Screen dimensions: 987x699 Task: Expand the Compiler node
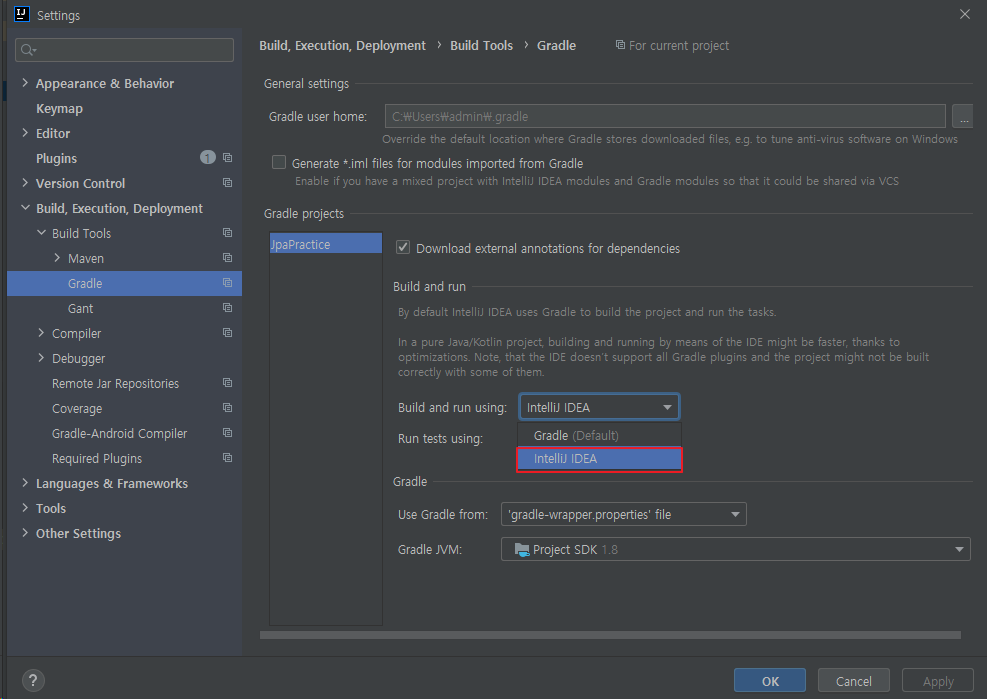pos(42,332)
